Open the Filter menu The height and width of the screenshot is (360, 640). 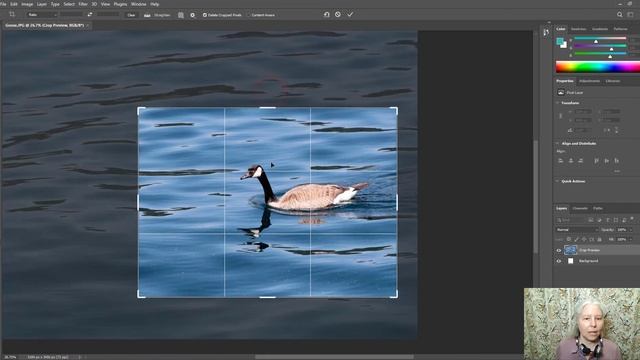click(83, 4)
